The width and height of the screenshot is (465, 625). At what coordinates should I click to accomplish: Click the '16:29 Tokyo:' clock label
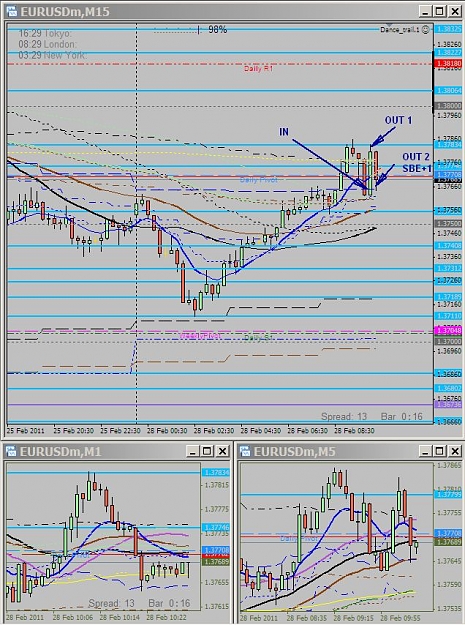[45, 33]
